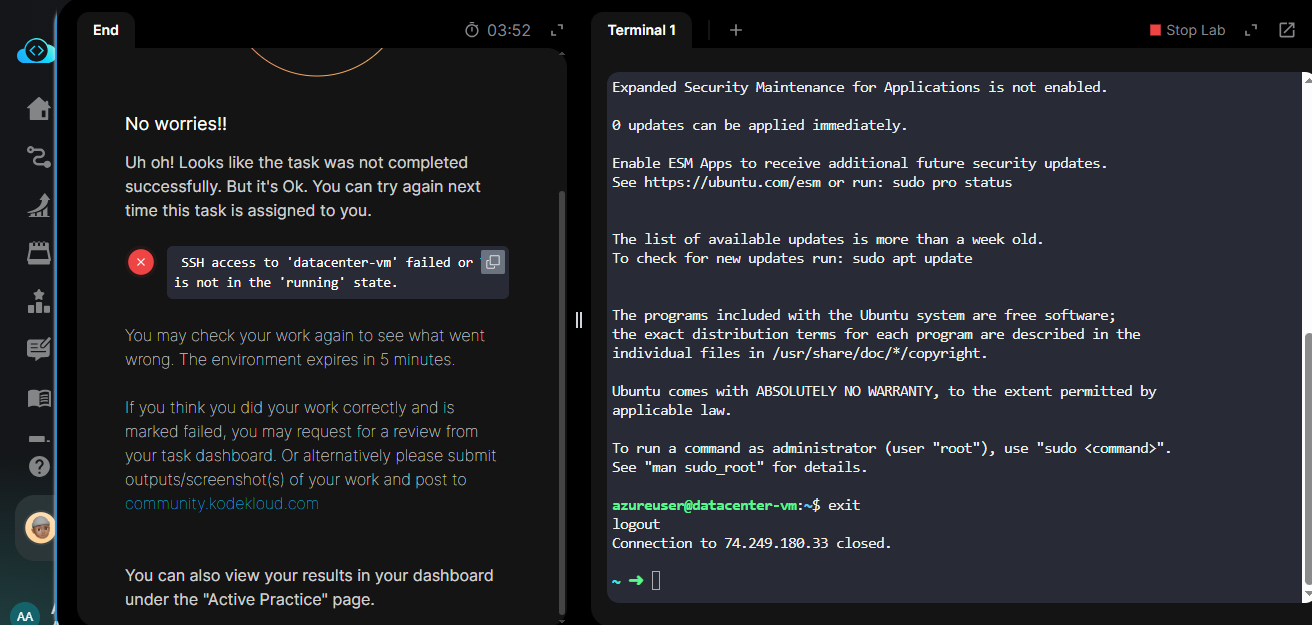Viewport: 1312px width, 625px height.
Task: Grab the panel divider resize handle
Action: tap(578, 320)
